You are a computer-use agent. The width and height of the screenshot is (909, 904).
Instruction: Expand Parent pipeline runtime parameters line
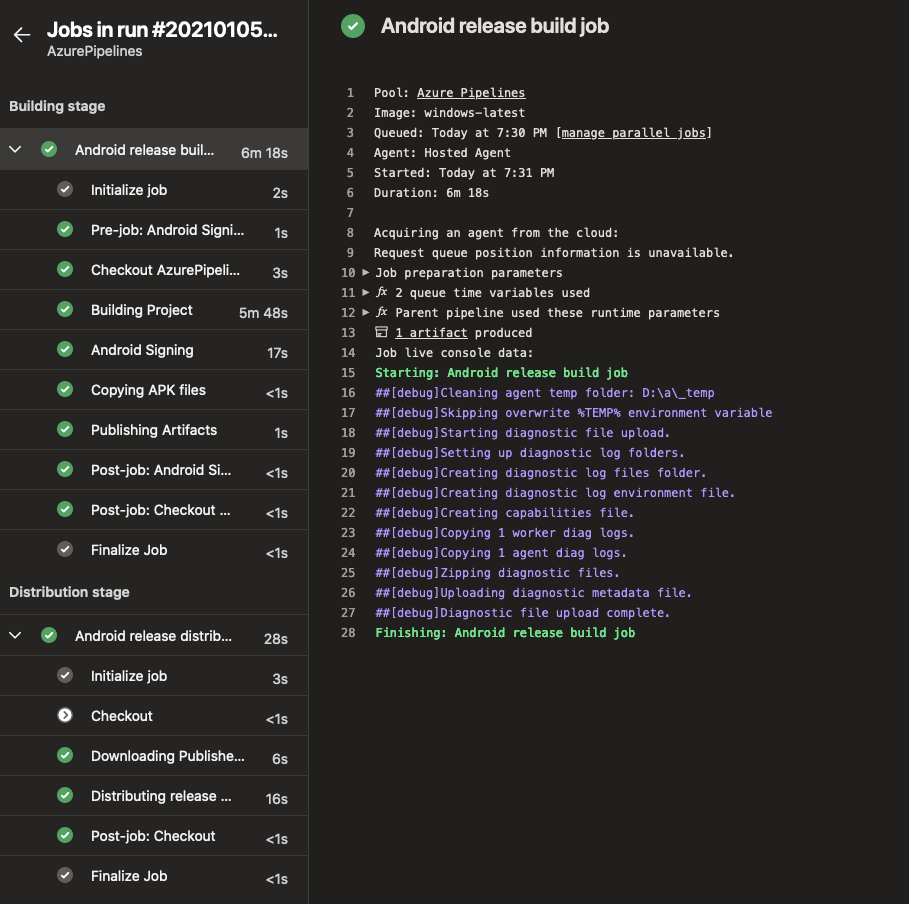tap(366, 313)
